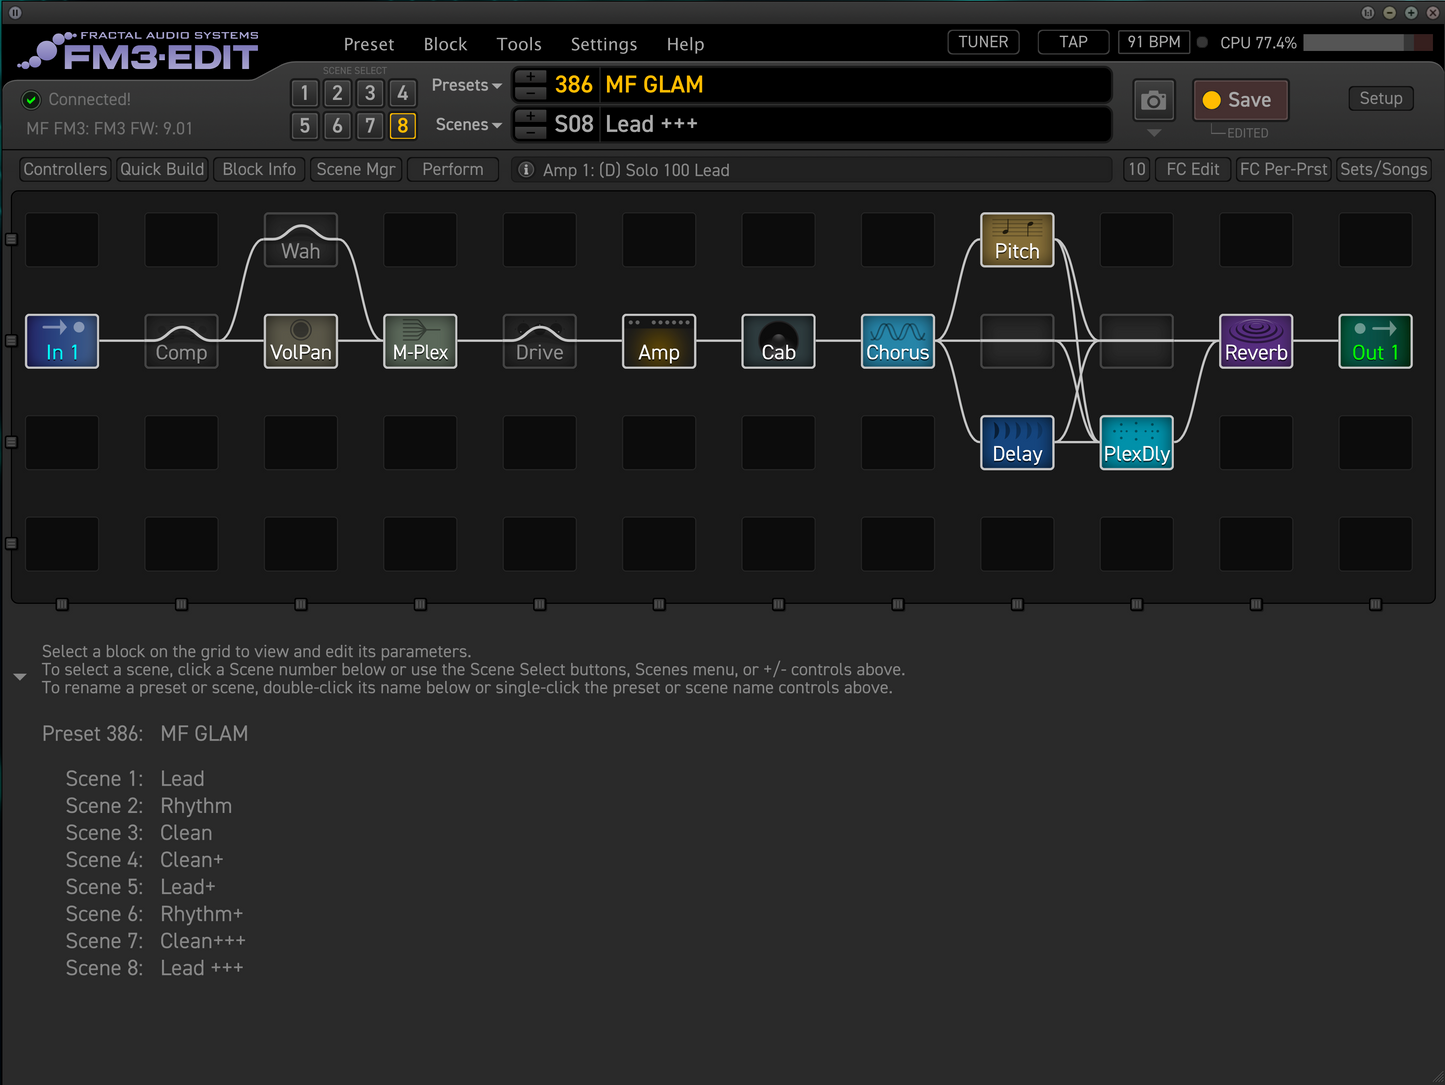The width and height of the screenshot is (1445, 1085).
Task: Open the TUNER
Action: (983, 42)
